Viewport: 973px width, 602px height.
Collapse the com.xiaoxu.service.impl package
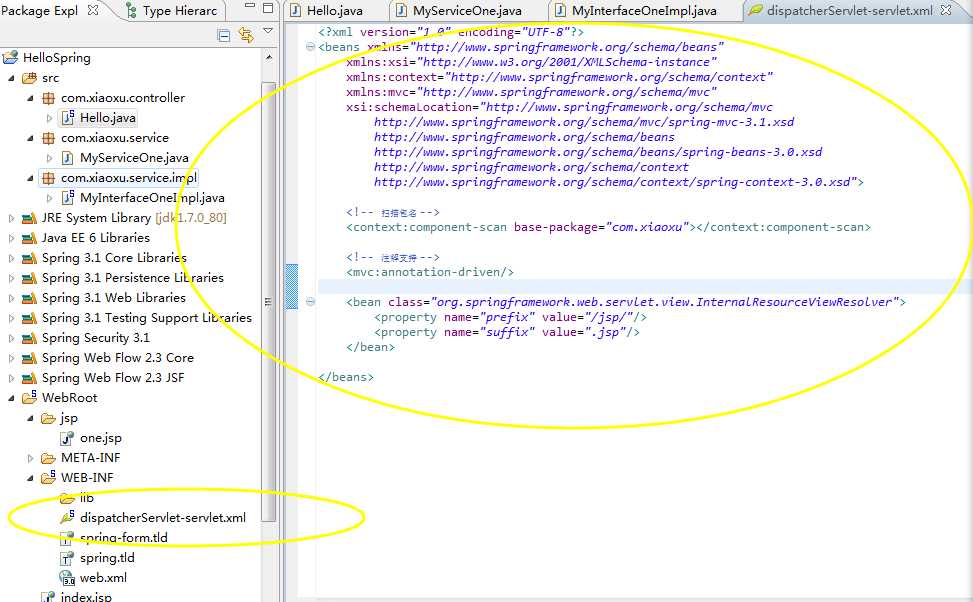[30, 178]
